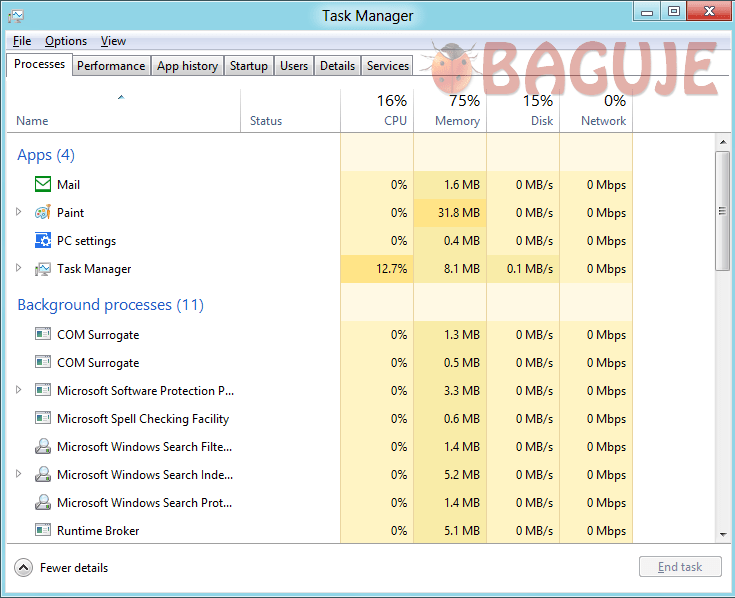Click the Paint palette icon
The width and height of the screenshot is (735, 598).
click(x=43, y=212)
